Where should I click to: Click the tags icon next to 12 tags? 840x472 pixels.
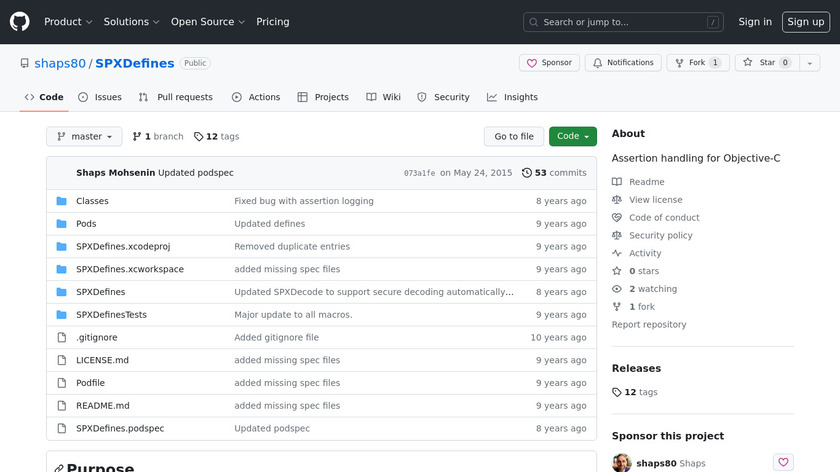[x=199, y=137]
